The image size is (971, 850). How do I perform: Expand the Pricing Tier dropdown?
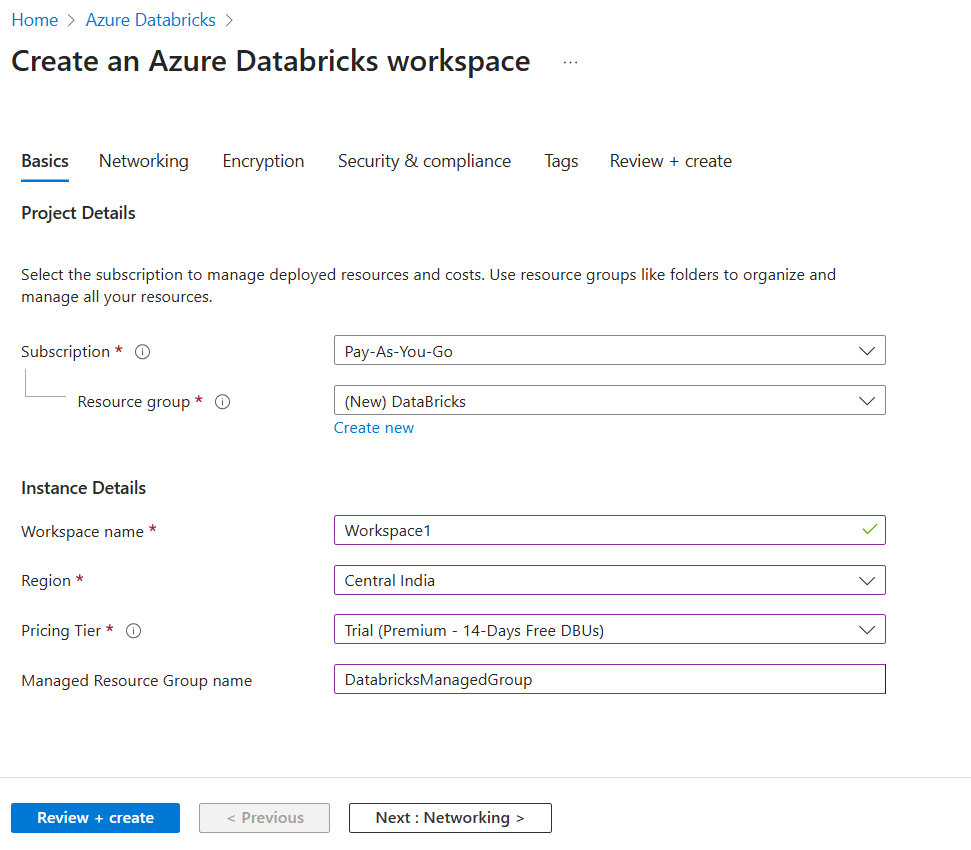pyautogui.click(x=609, y=630)
